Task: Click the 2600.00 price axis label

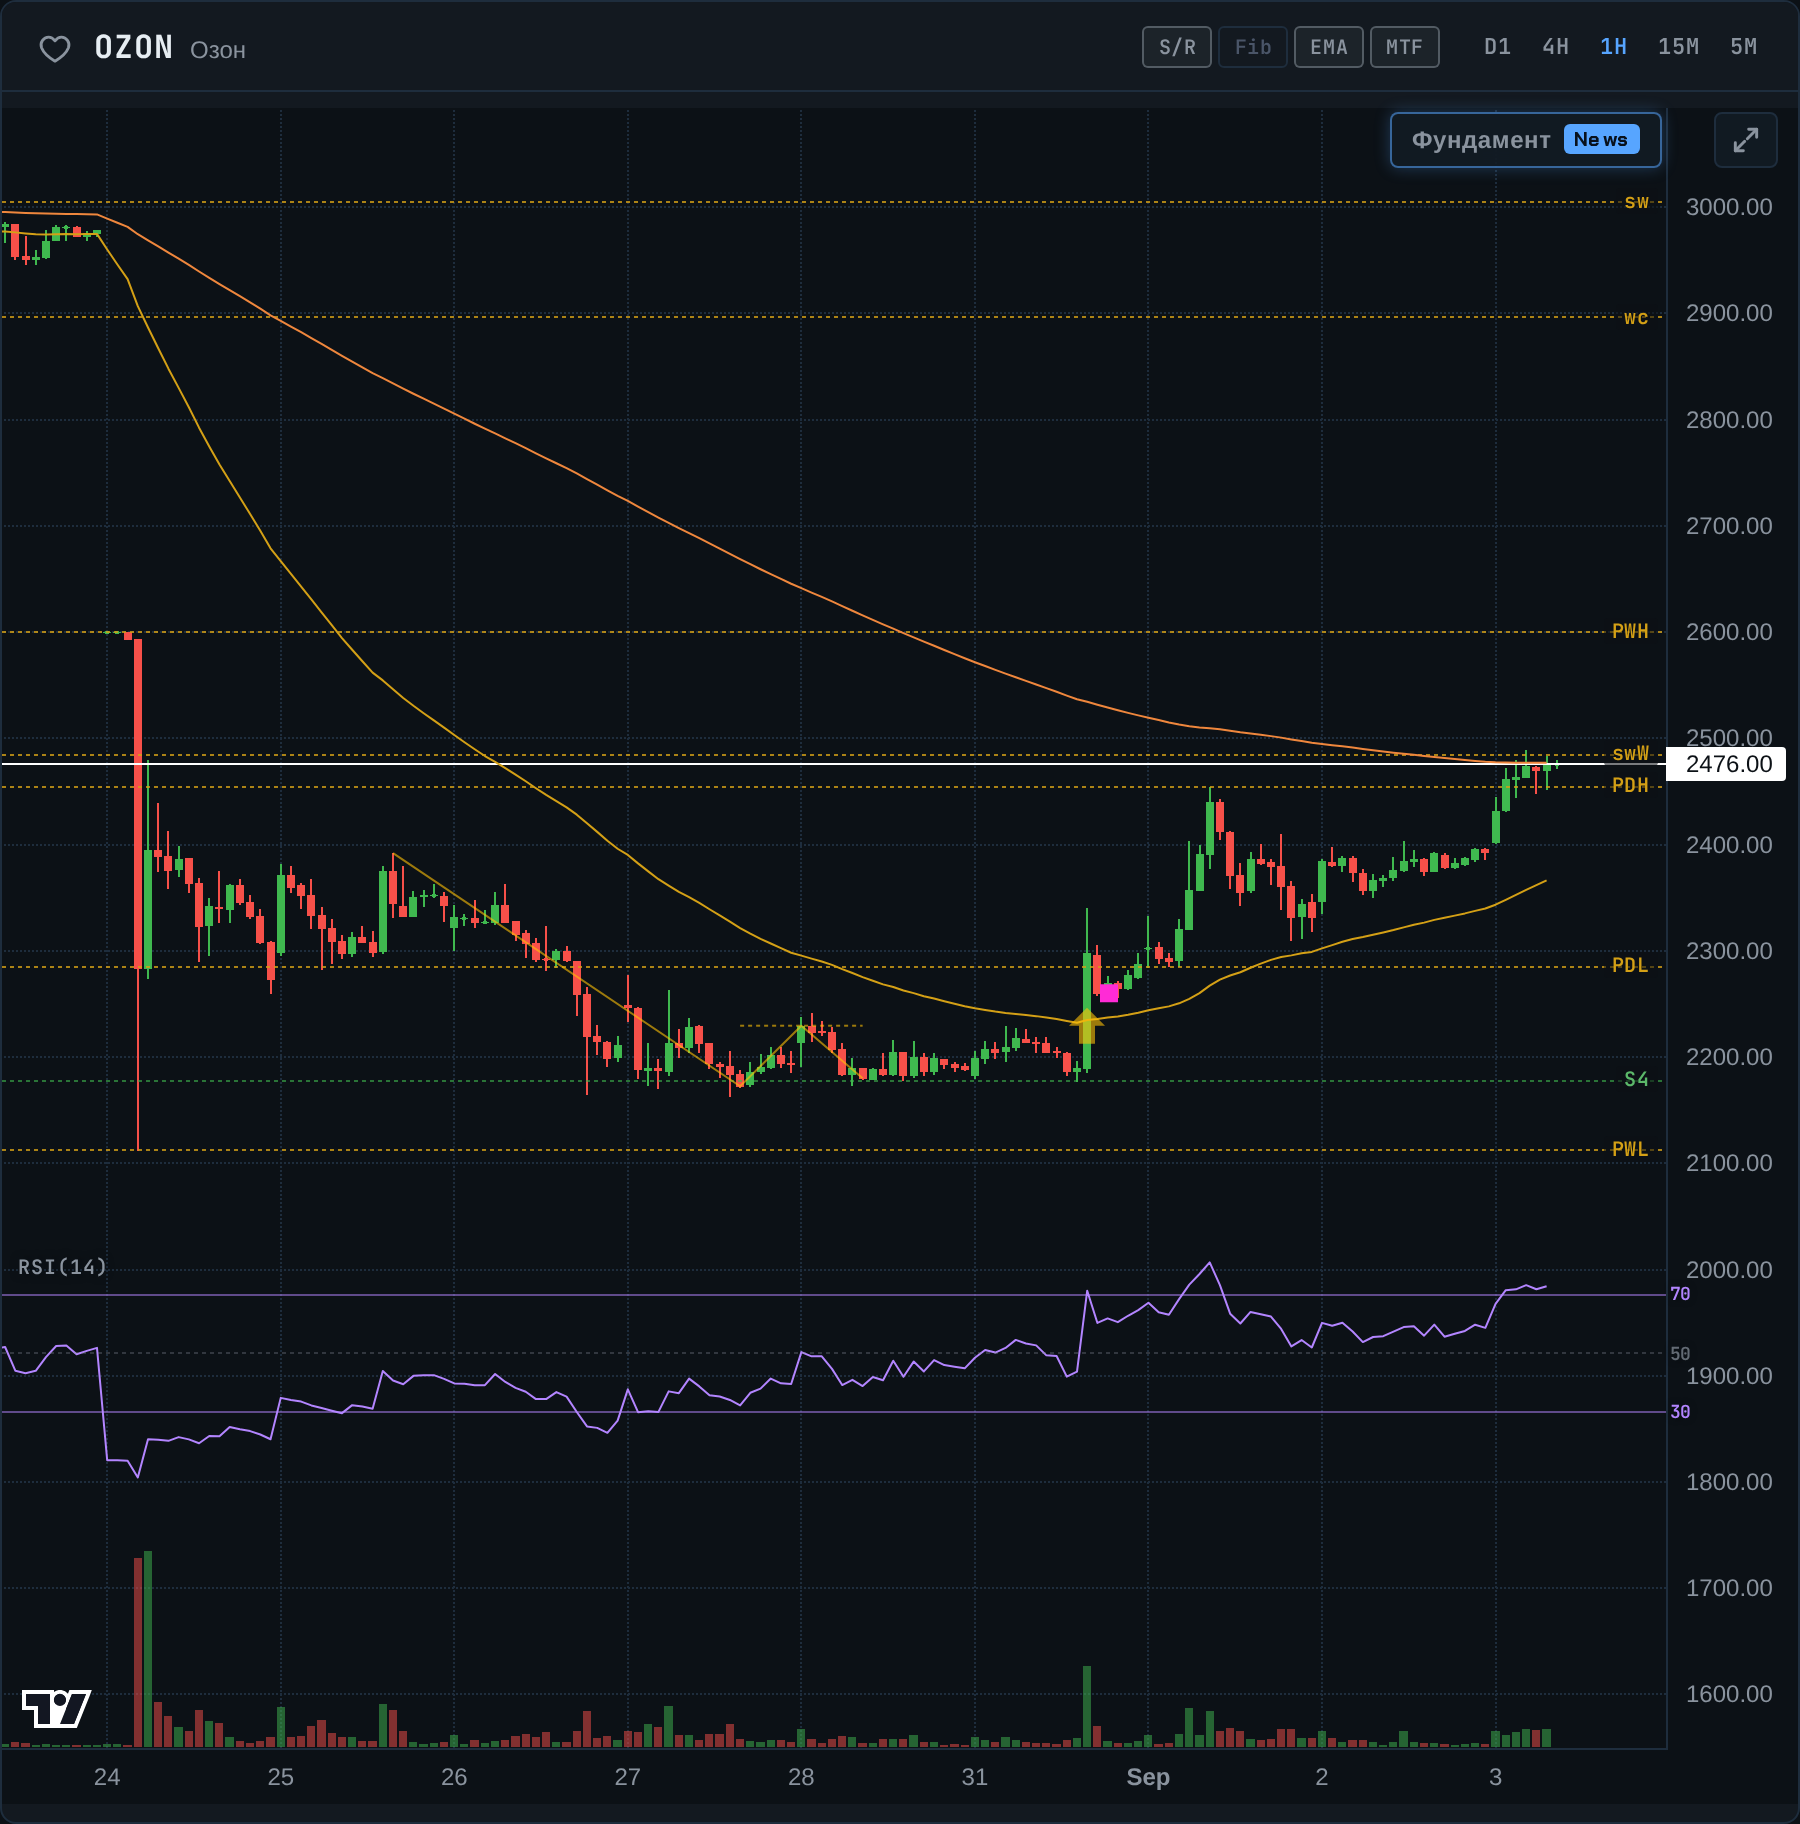Action: click(x=1729, y=632)
